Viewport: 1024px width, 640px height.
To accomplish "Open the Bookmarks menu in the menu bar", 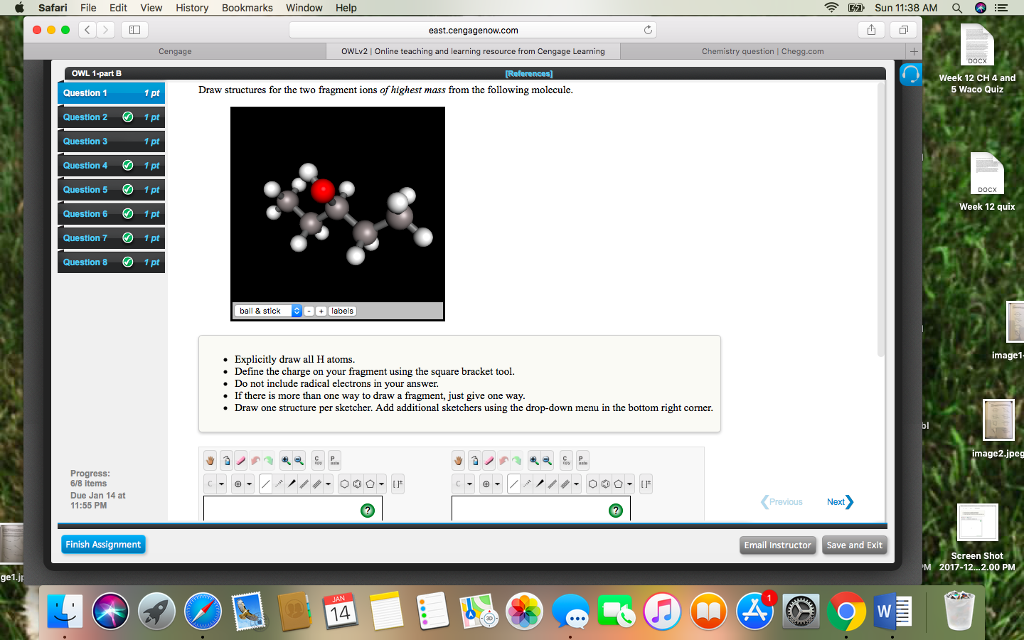I will [247, 7].
